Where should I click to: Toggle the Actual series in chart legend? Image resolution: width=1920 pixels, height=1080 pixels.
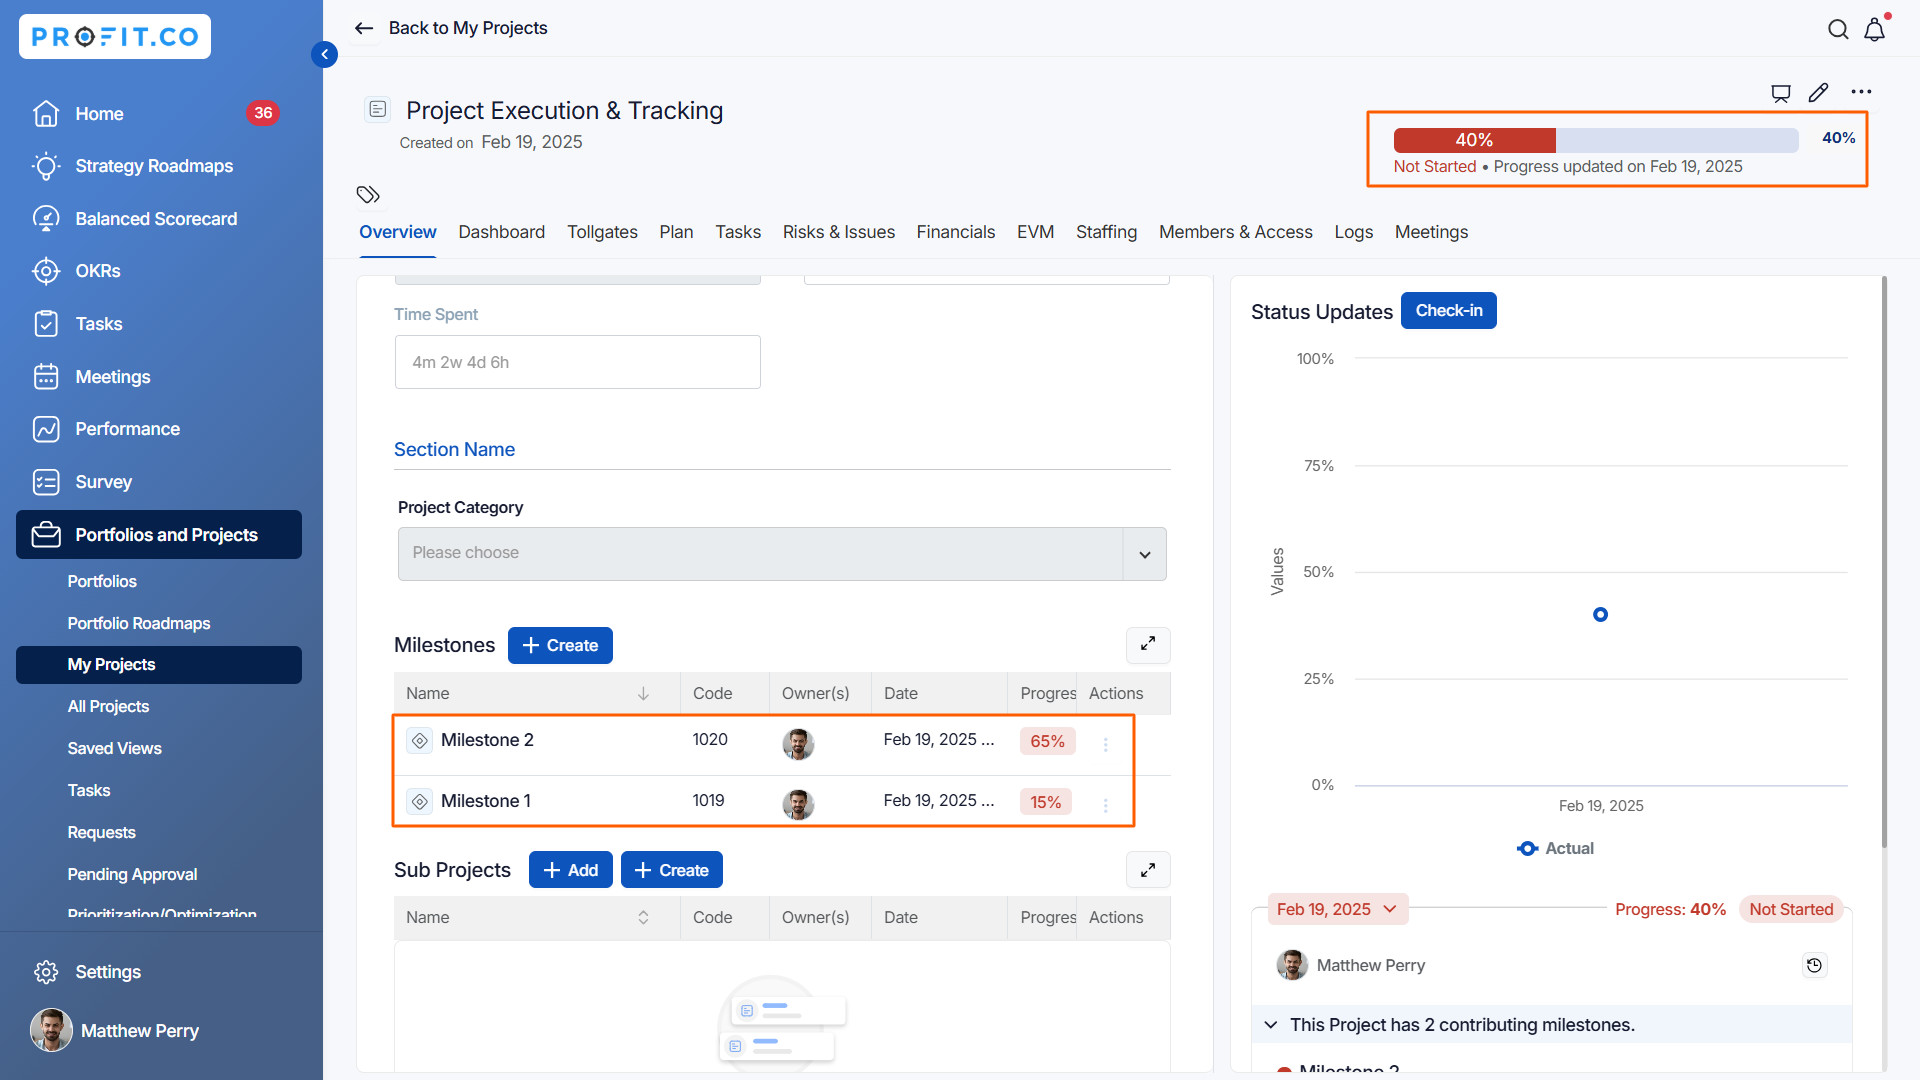(x=1556, y=848)
